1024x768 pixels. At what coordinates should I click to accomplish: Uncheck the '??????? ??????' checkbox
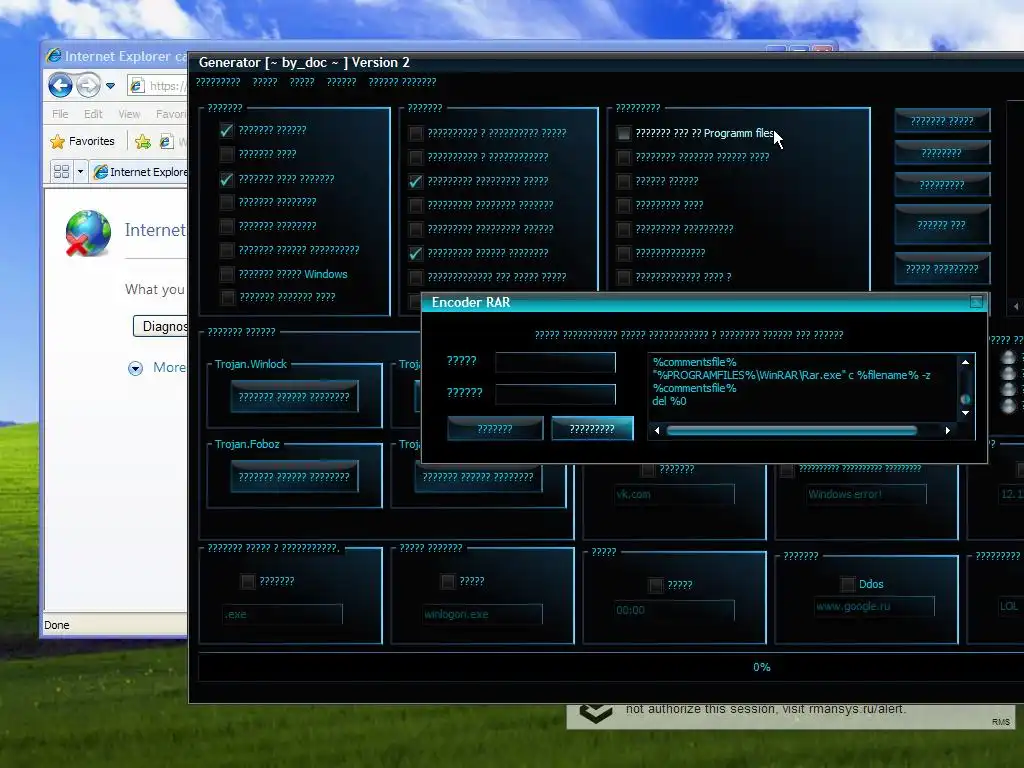coord(227,130)
